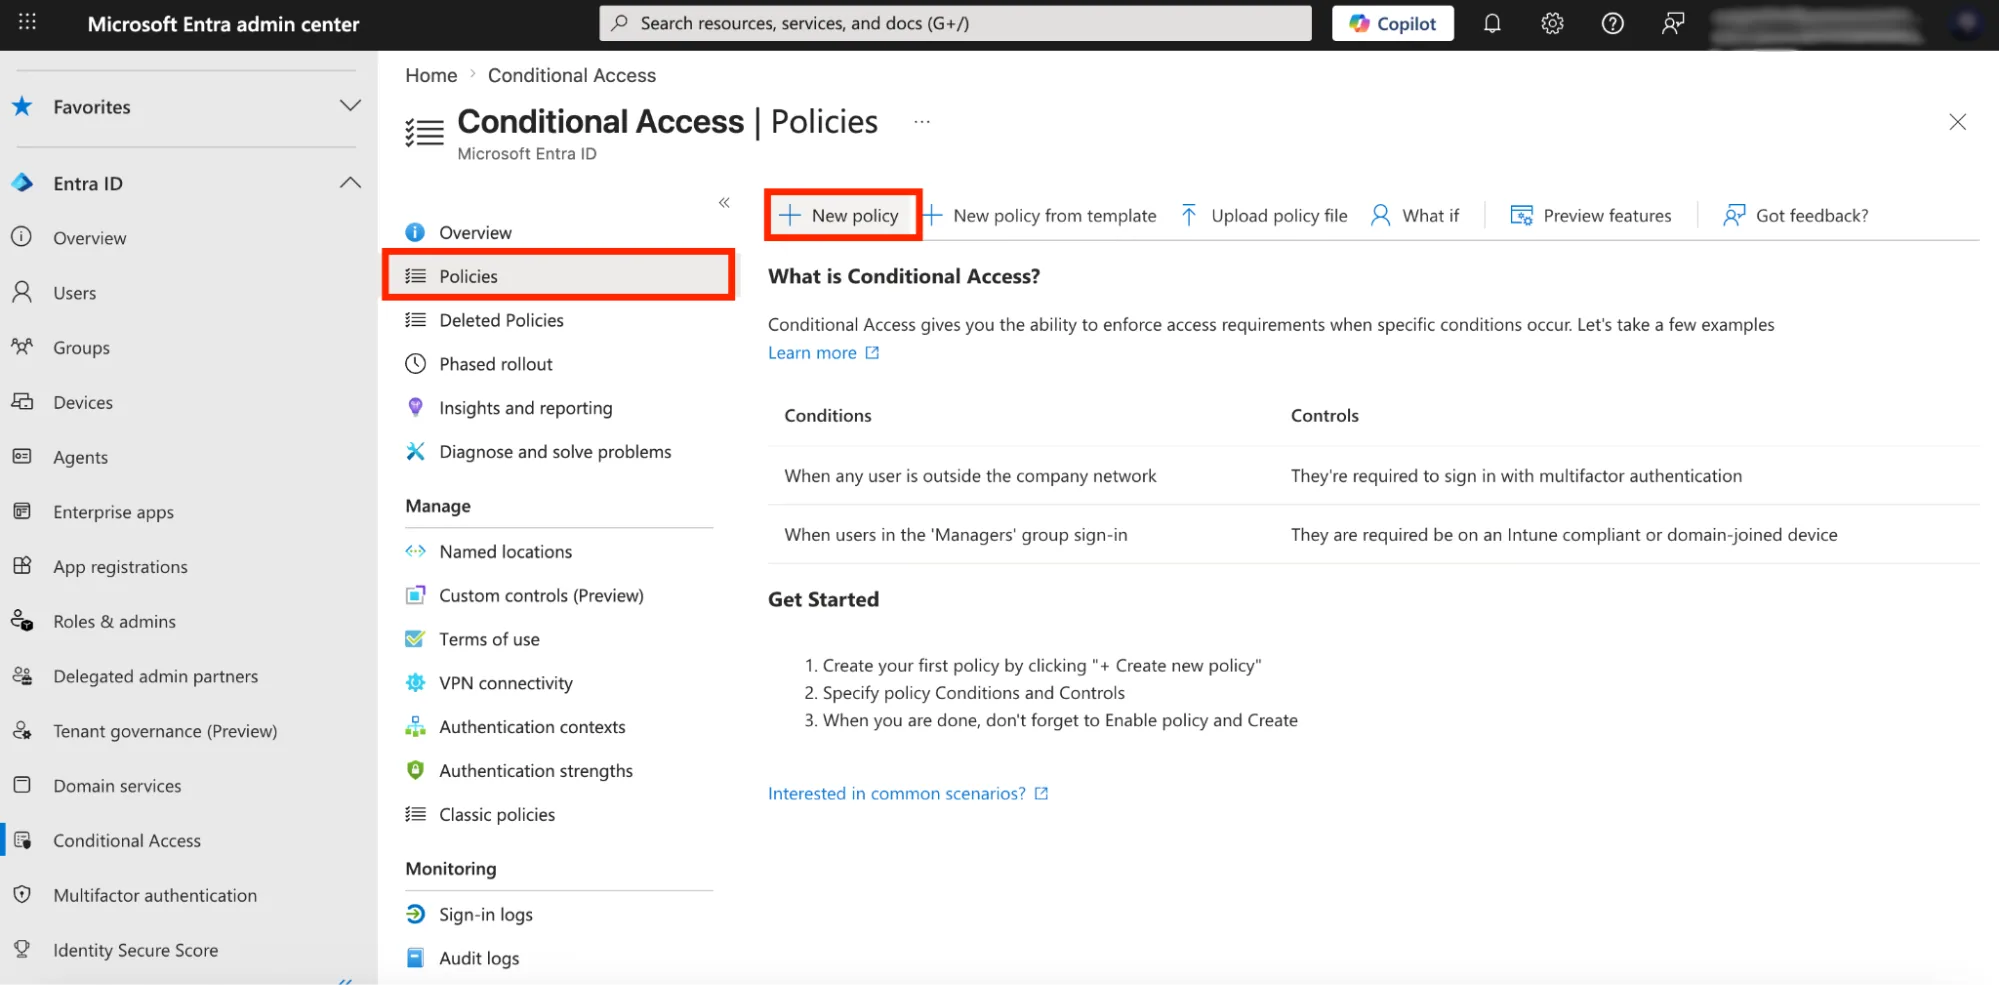1999x985 pixels.
Task: Open Devices in the left sidebar
Action: click(x=83, y=403)
